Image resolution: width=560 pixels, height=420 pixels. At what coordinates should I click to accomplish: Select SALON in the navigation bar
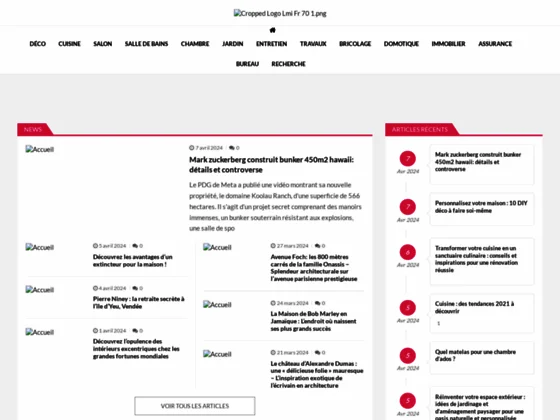pos(102,44)
